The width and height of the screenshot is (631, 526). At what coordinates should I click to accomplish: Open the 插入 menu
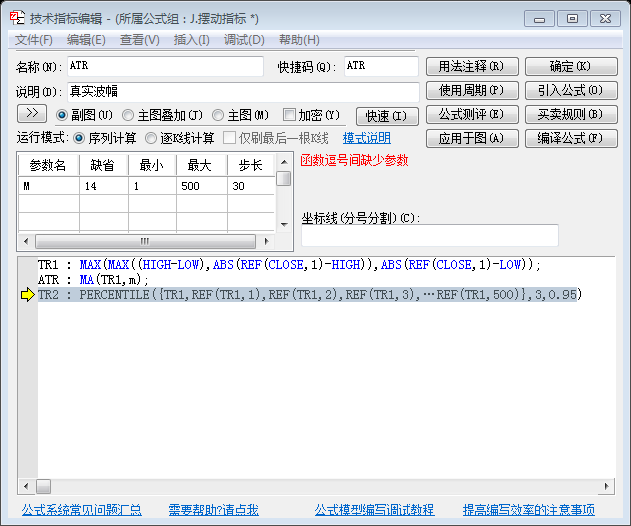[192, 40]
